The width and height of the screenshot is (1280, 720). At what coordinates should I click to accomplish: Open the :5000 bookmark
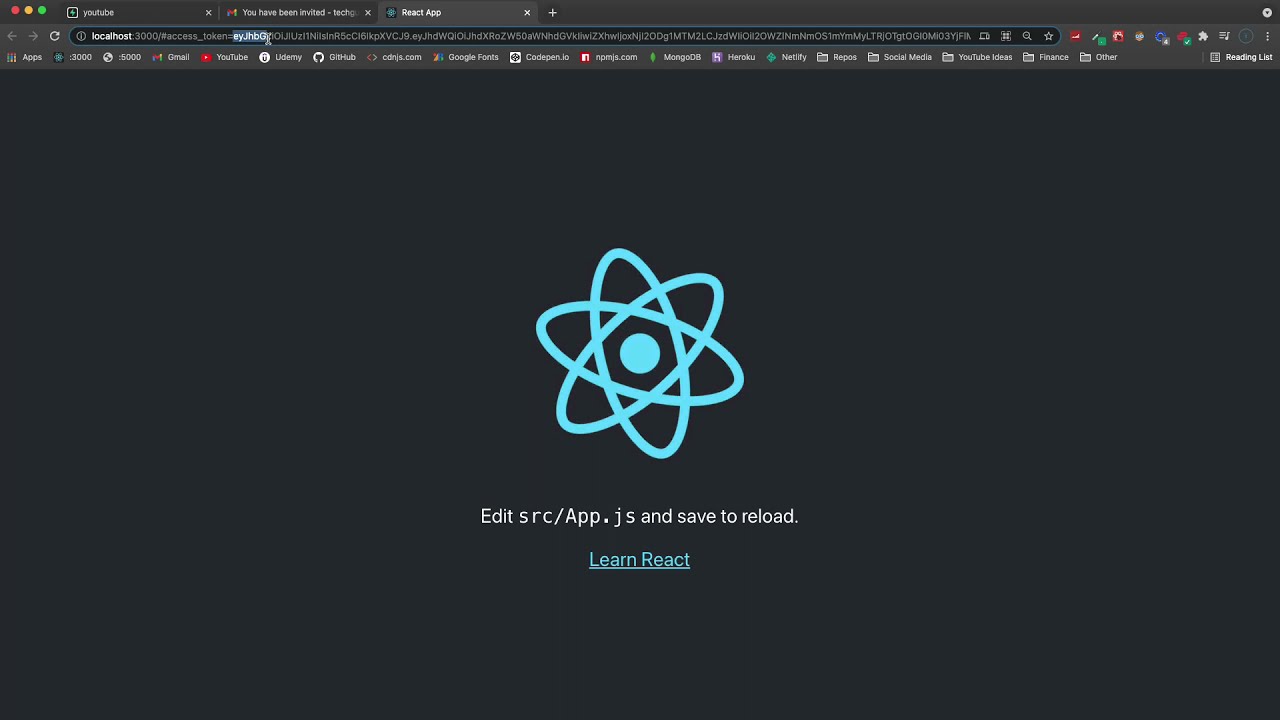(122, 57)
